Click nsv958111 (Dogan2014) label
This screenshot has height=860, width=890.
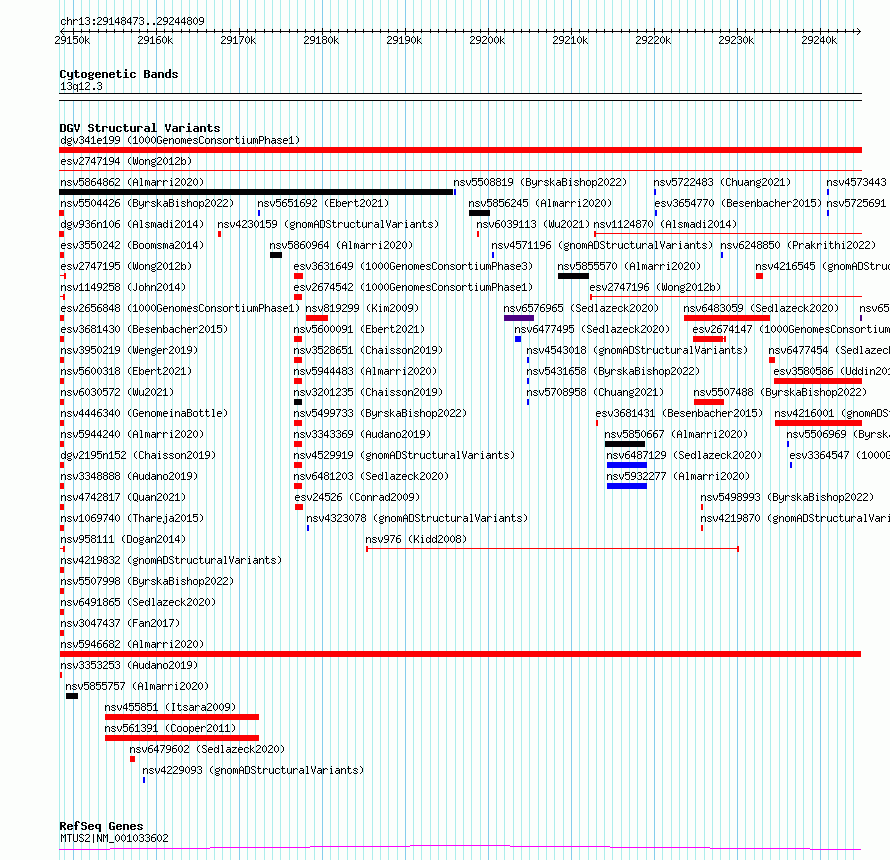[123, 539]
